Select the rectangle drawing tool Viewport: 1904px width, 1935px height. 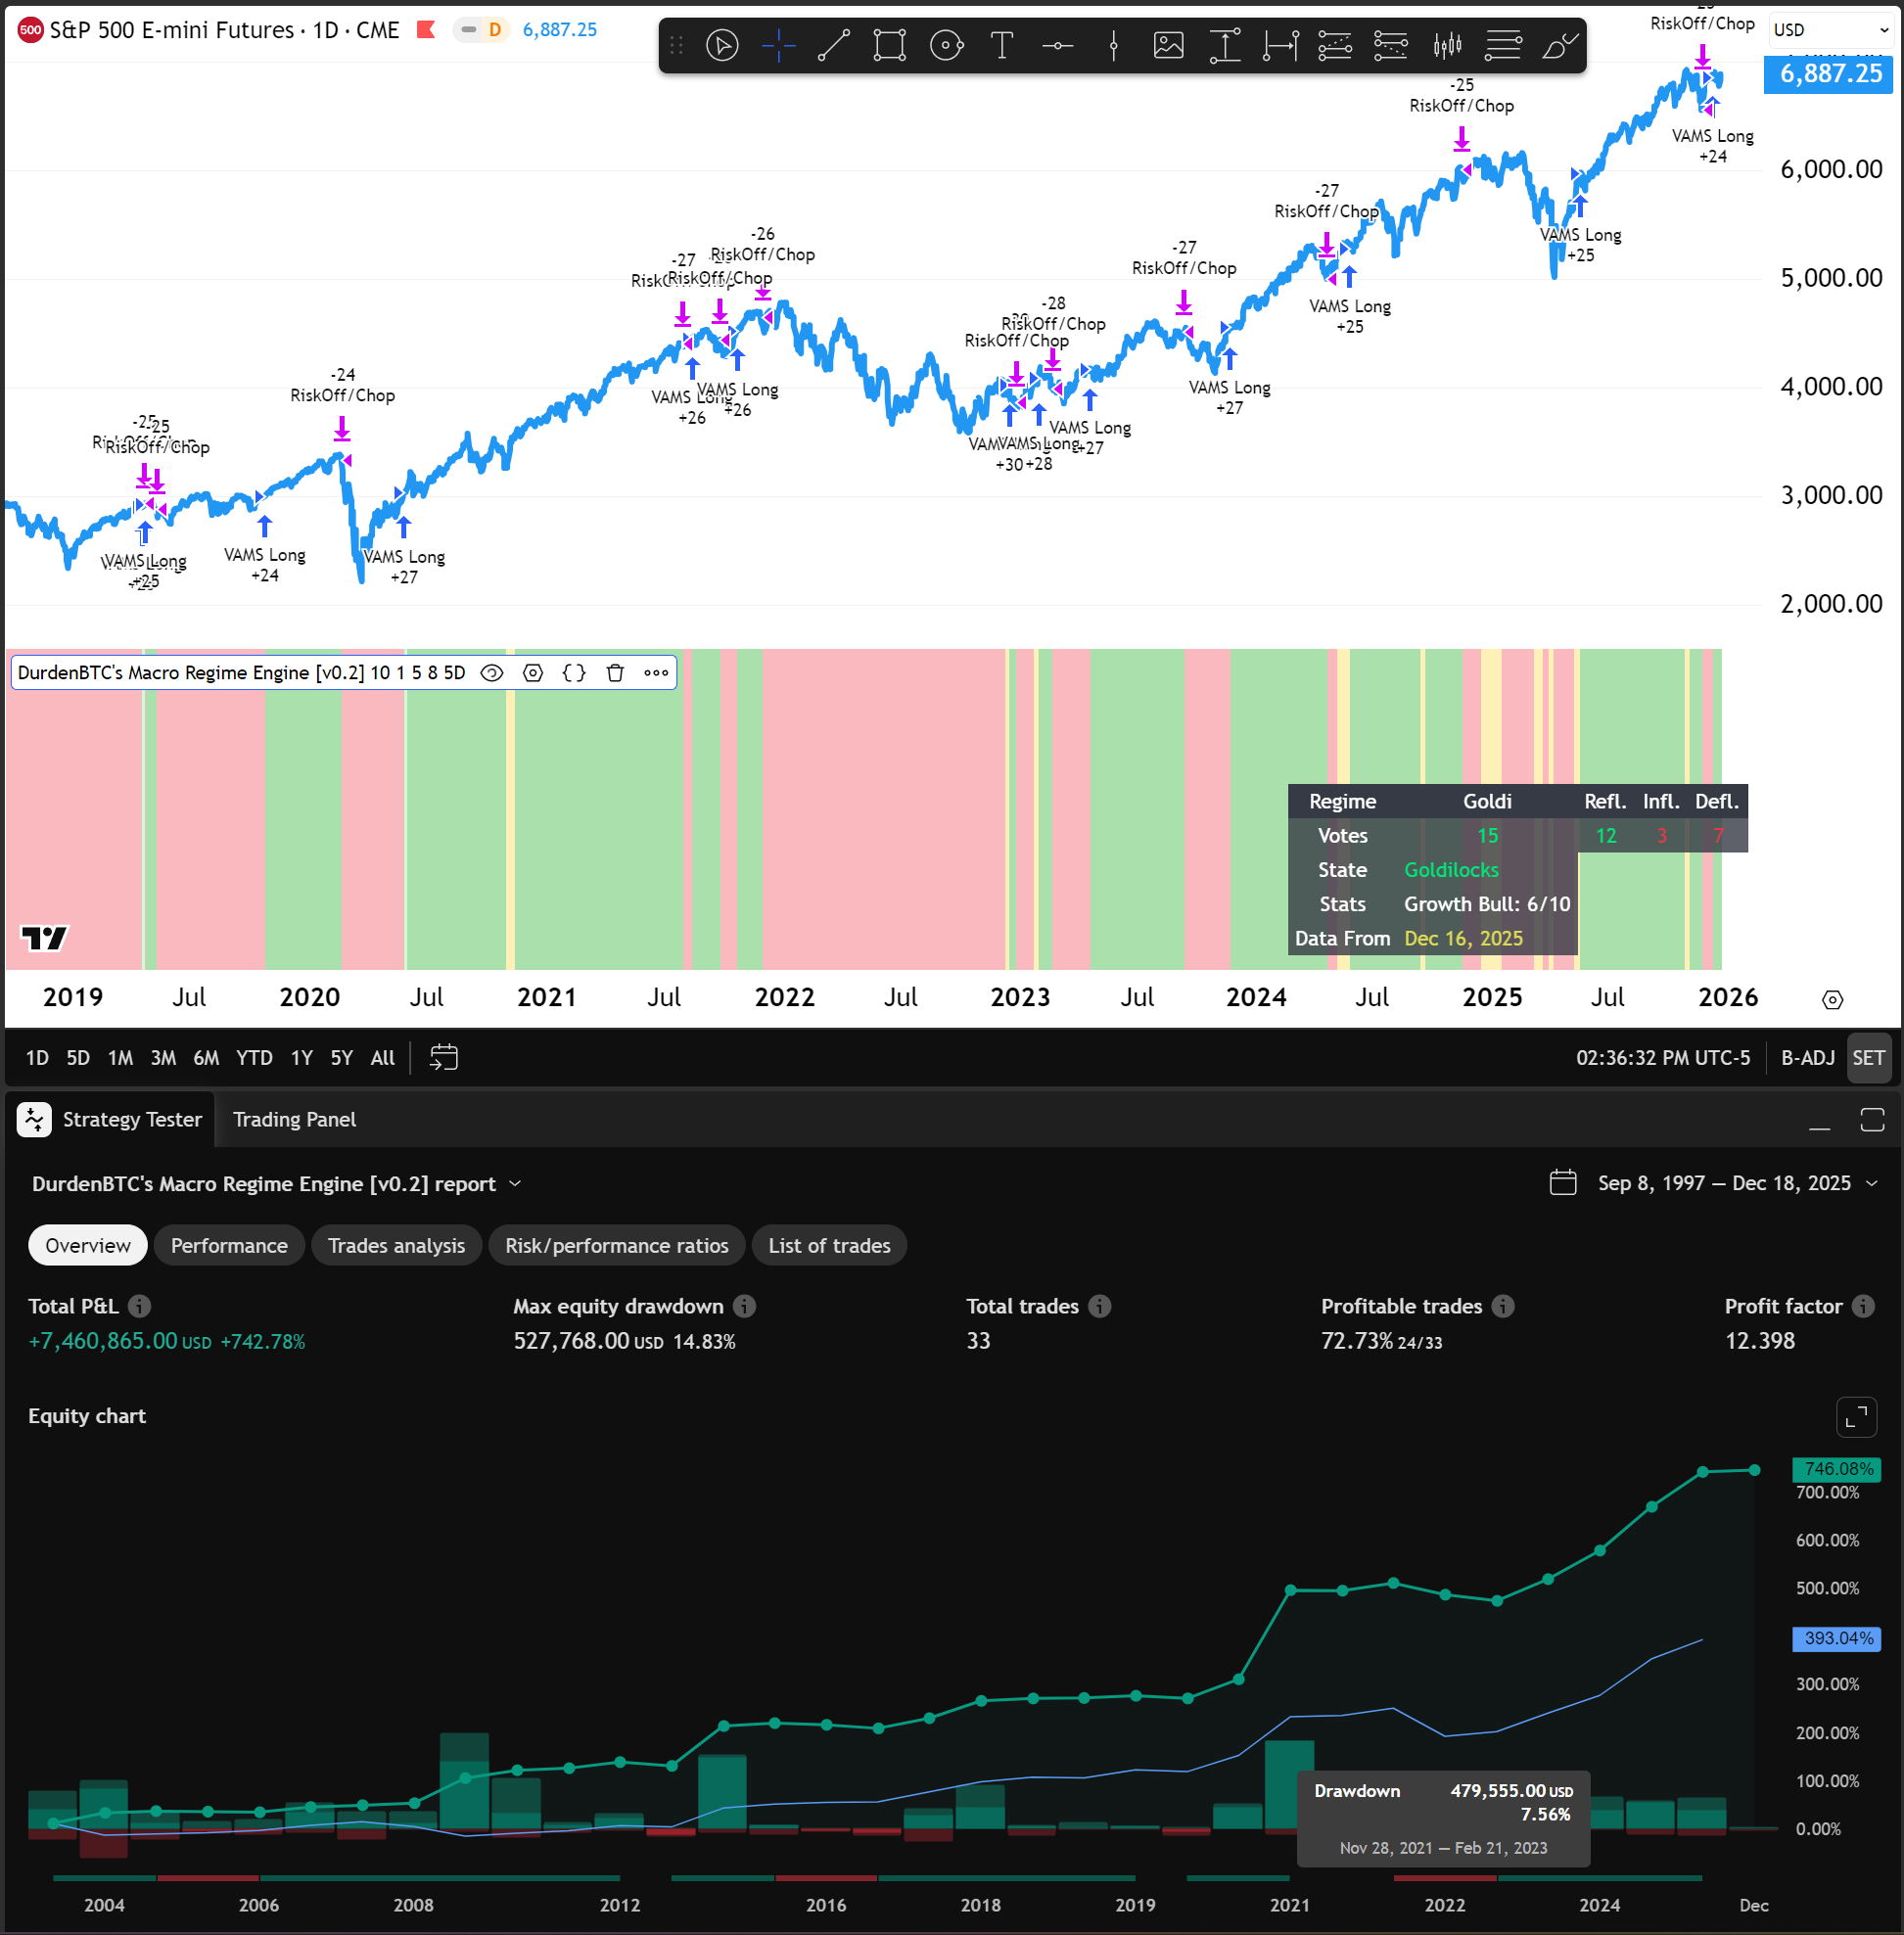(x=889, y=45)
